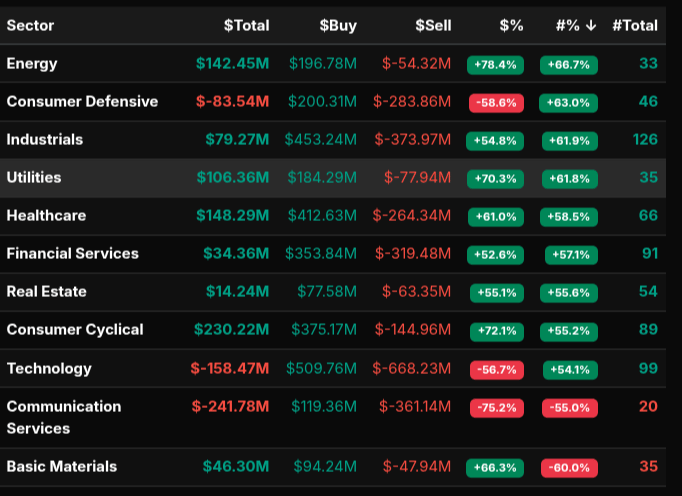The image size is (682, 496).
Task: Click the red -75.2% badge
Action: 496,408
